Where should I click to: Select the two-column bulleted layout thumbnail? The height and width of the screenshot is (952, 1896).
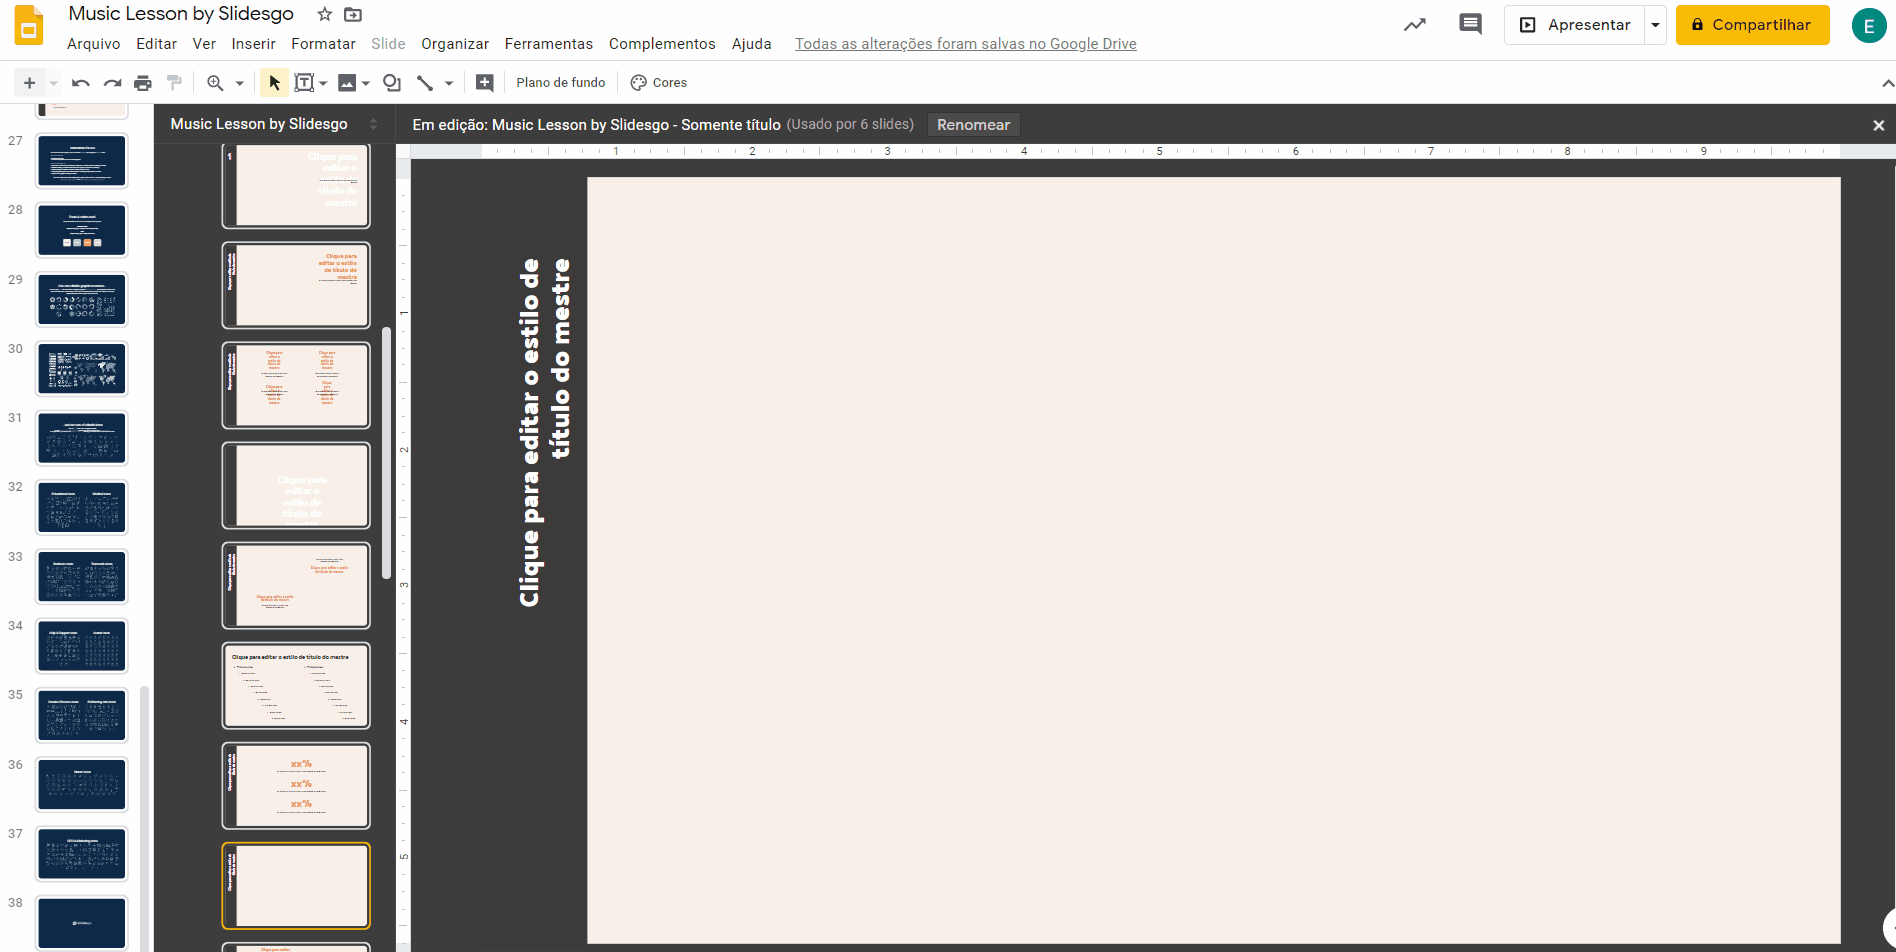pos(296,685)
